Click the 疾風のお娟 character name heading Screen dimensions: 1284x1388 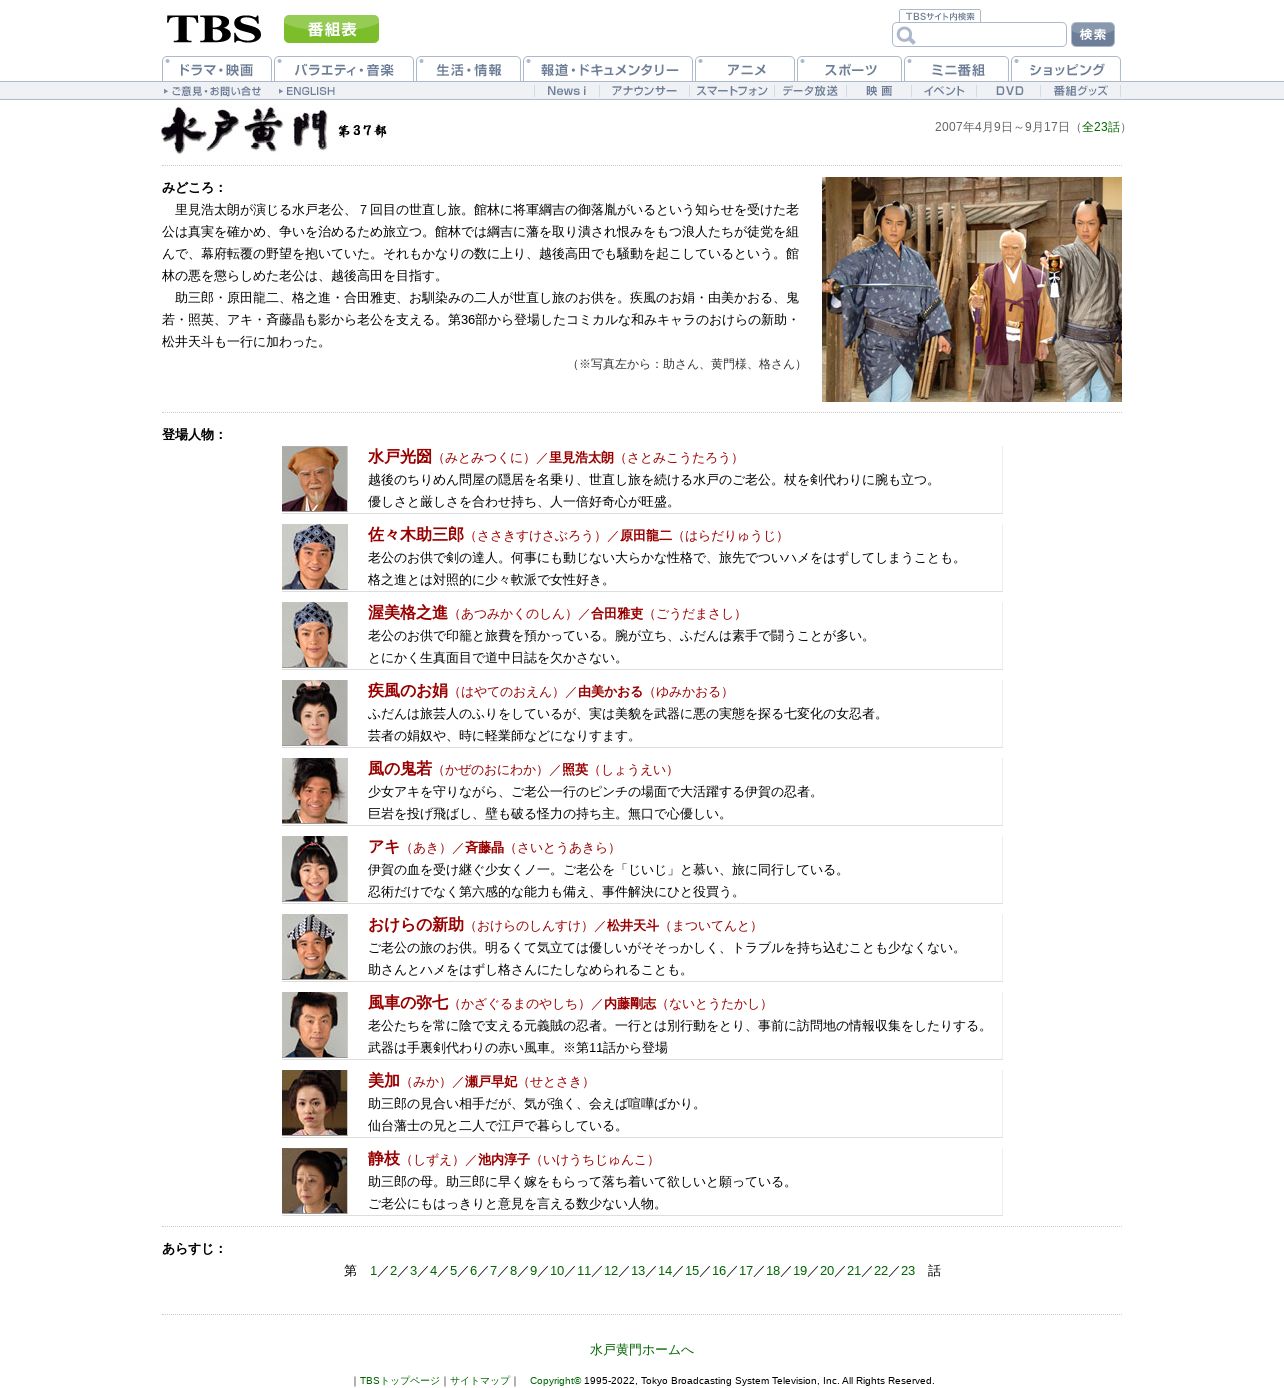coord(408,691)
